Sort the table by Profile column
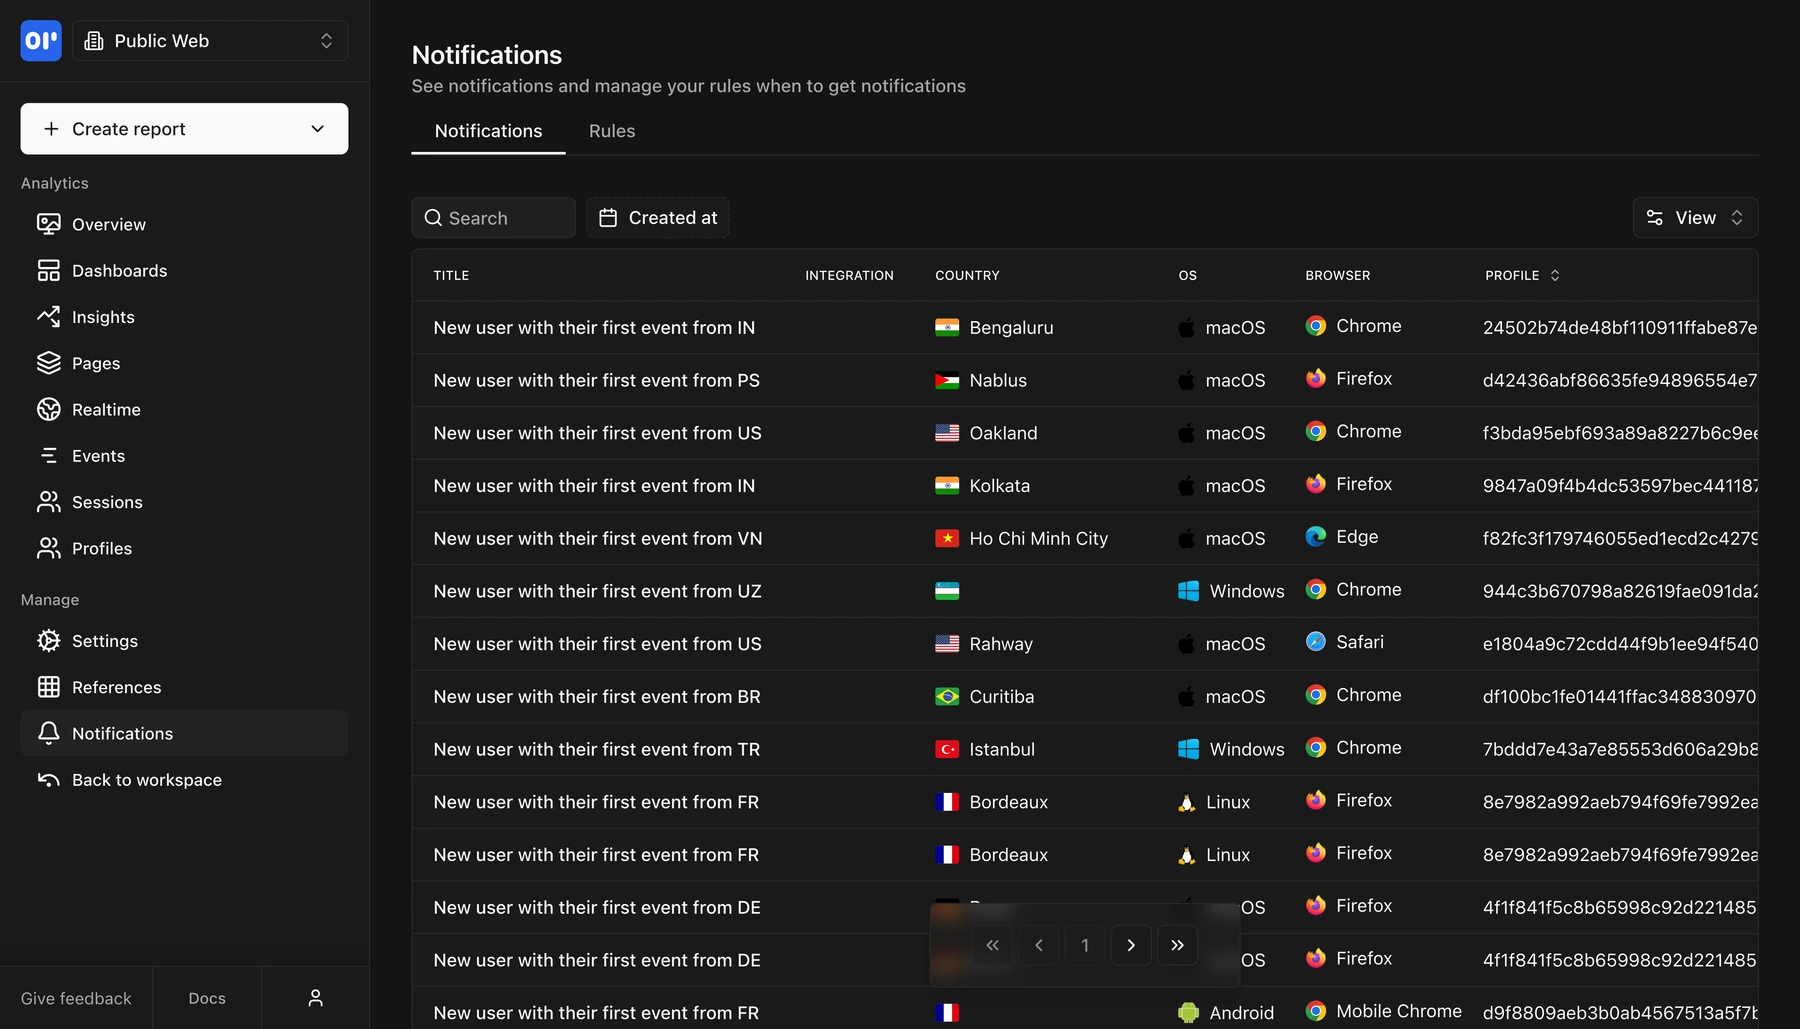This screenshot has height=1029, width=1800. point(1522,275)
